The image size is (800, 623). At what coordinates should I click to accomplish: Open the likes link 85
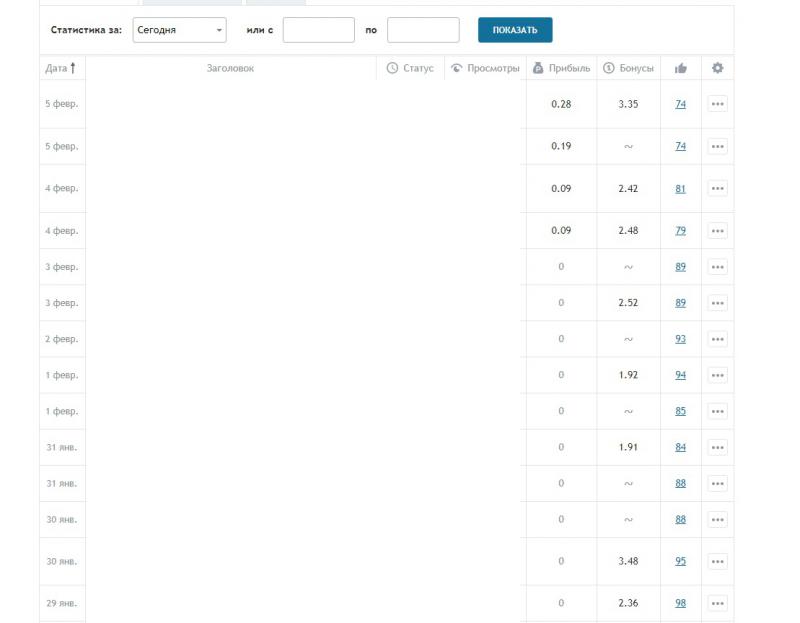point(681,411)
